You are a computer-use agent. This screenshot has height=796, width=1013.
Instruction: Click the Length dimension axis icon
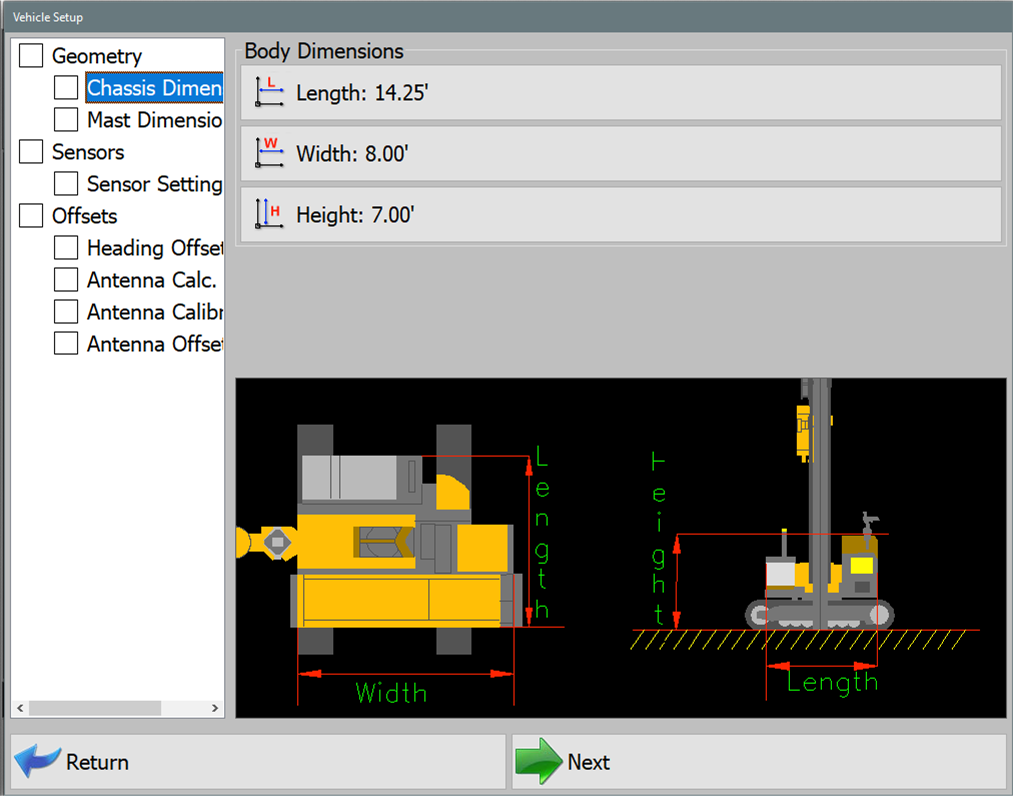[268, 92]
